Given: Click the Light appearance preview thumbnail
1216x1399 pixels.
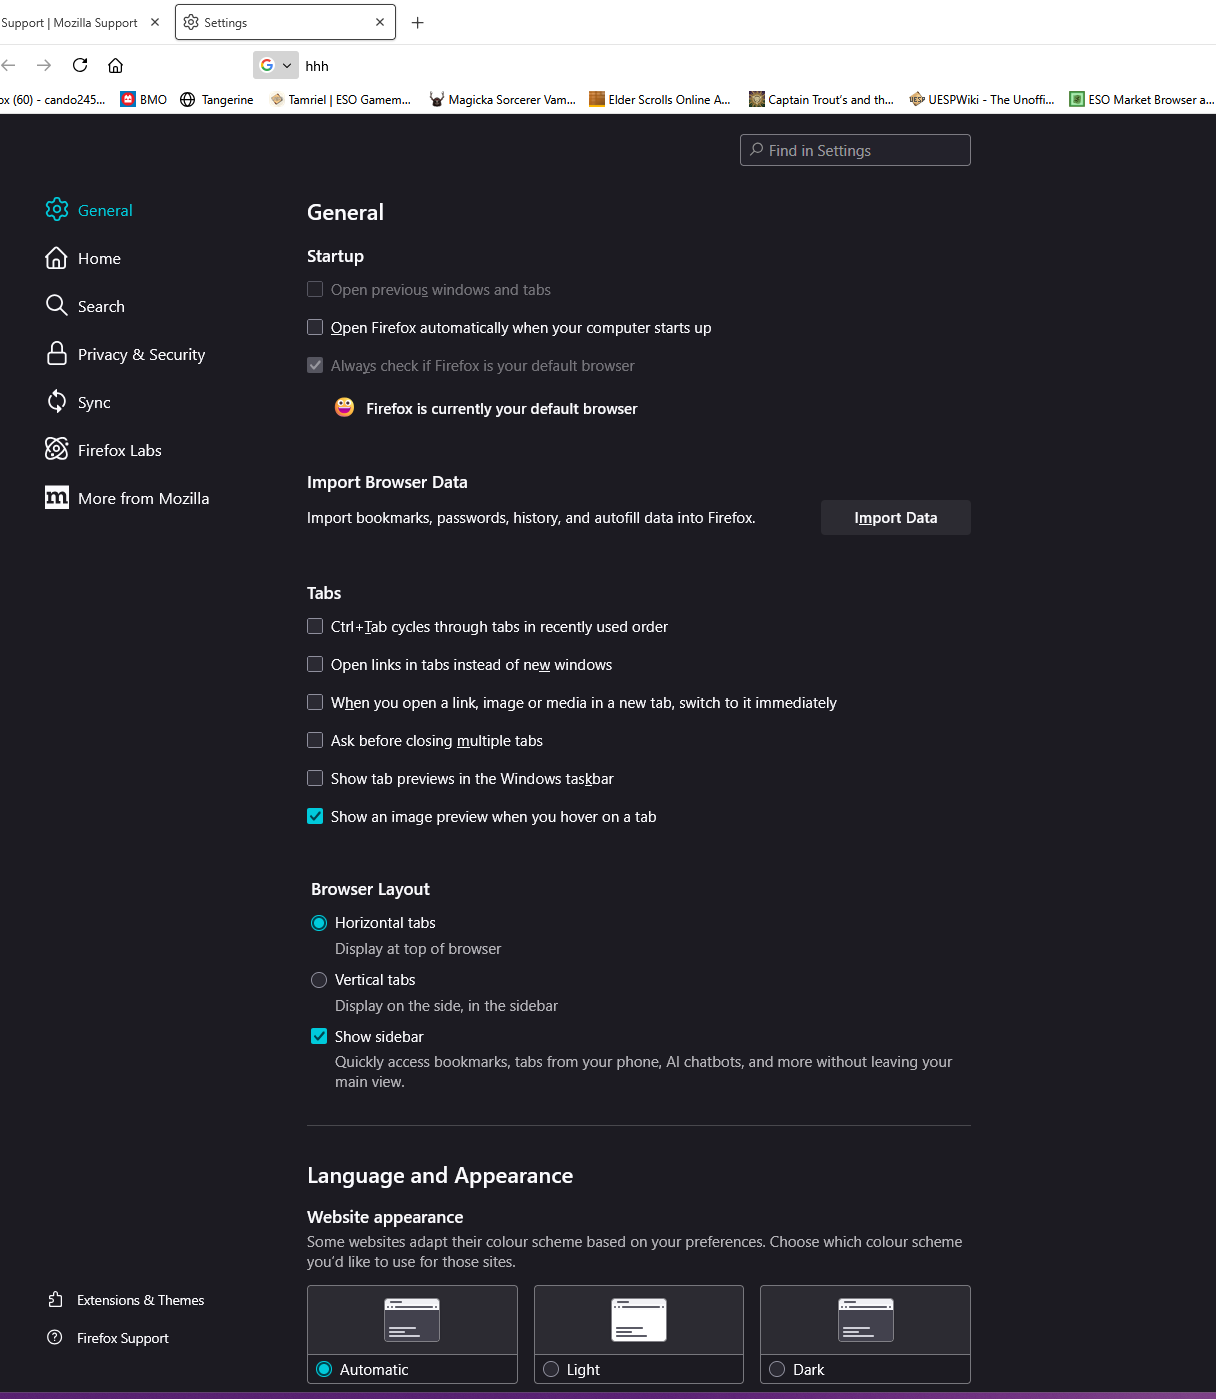Looking at the screenshot, I should pos(639,1320).
